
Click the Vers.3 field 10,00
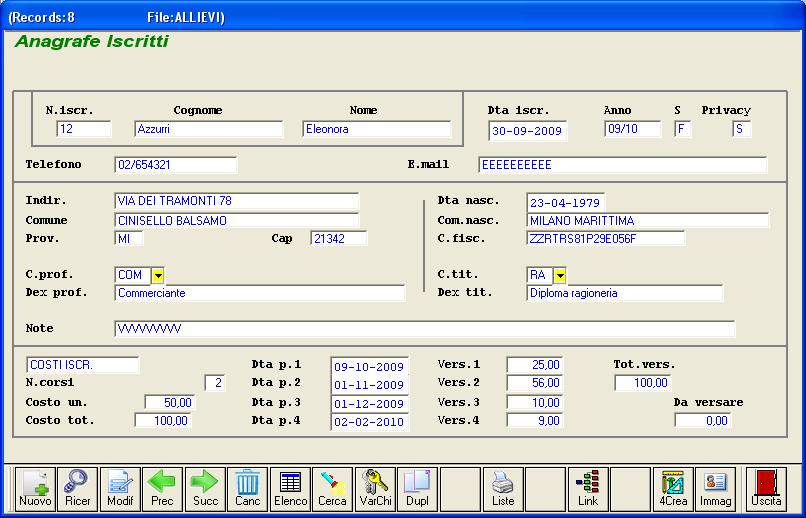pos(535,402)
